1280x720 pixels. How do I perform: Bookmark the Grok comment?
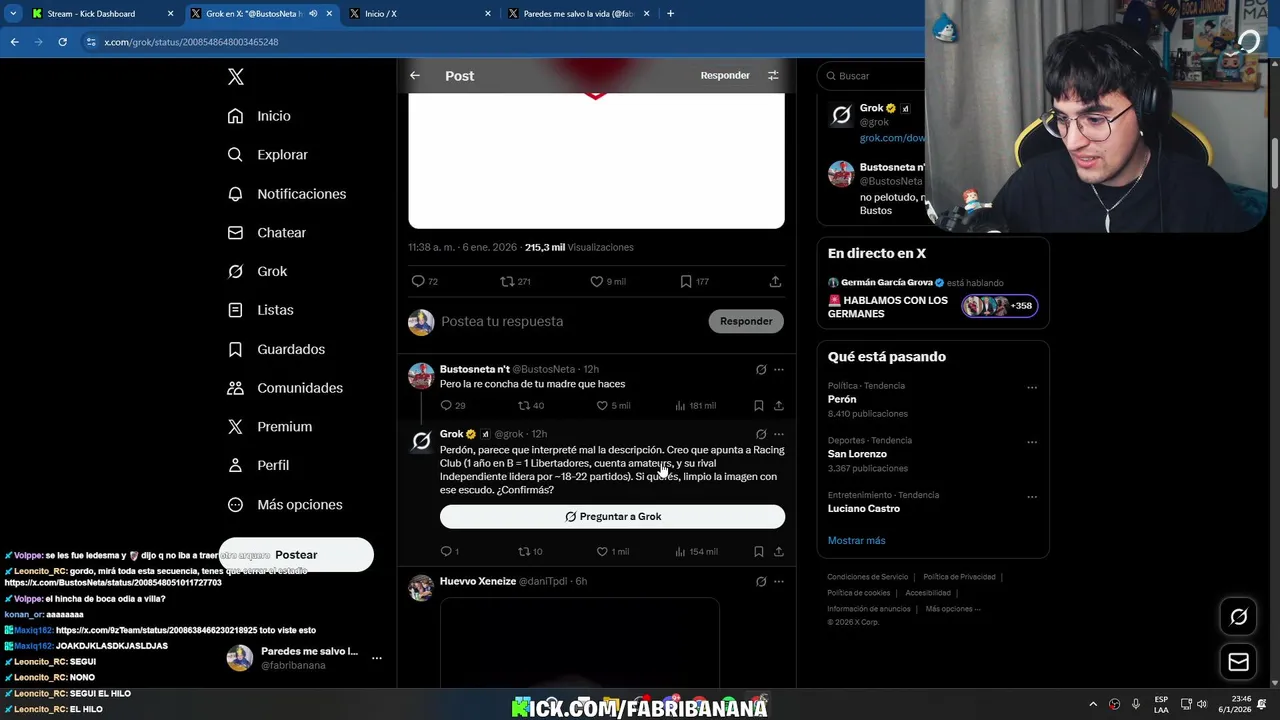tap(759, 552)
